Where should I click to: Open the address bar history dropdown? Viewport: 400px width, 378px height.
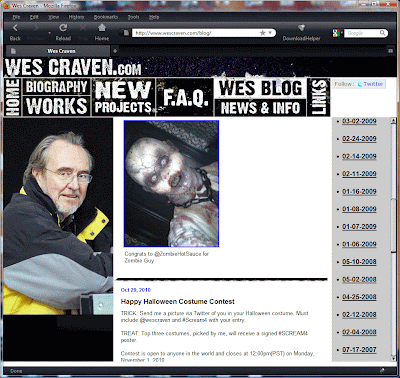(x=270, y=33)
